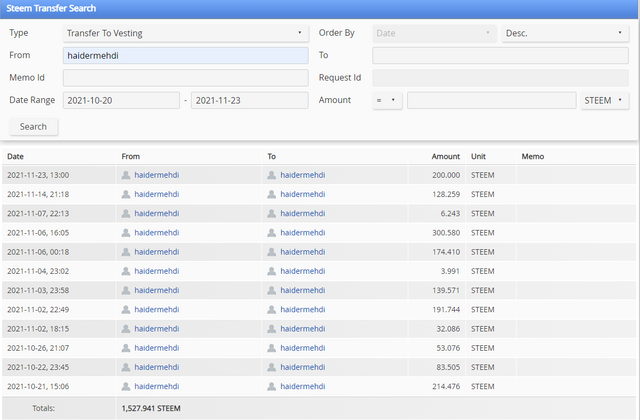Click the From user icon in 2021-11-02, 22:49 row
The height and width of the screenshot is (420, 640).
pos(126,309)
